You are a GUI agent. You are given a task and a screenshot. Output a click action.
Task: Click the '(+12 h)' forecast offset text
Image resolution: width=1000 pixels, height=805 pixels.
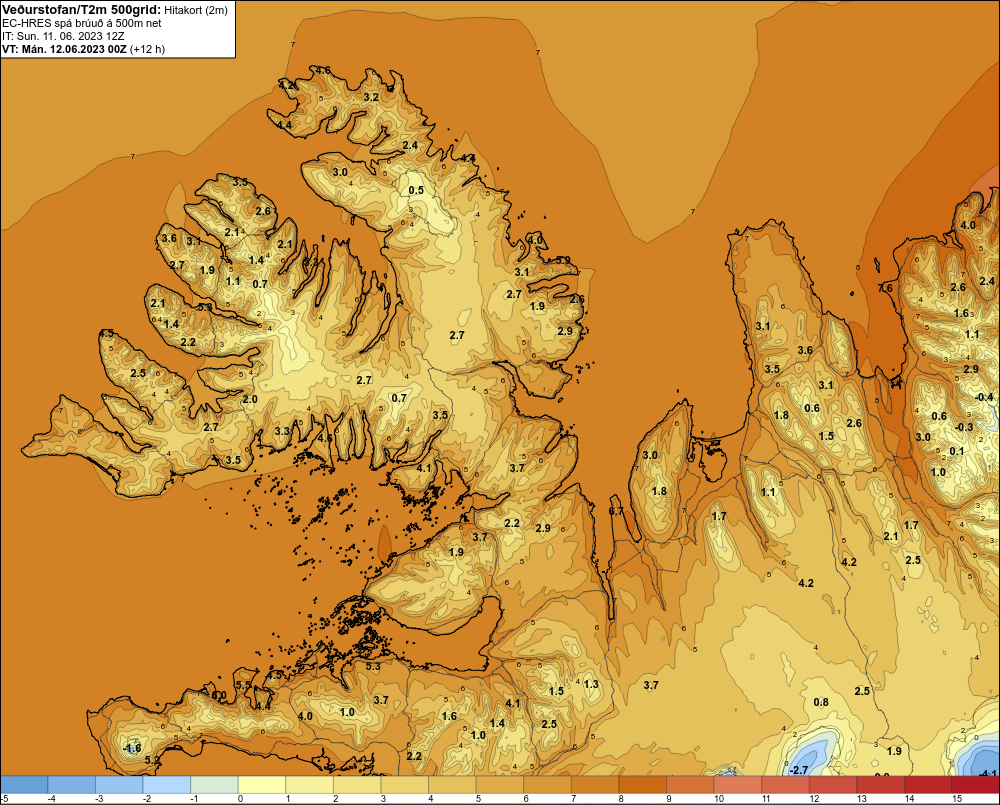click(147, 49)
